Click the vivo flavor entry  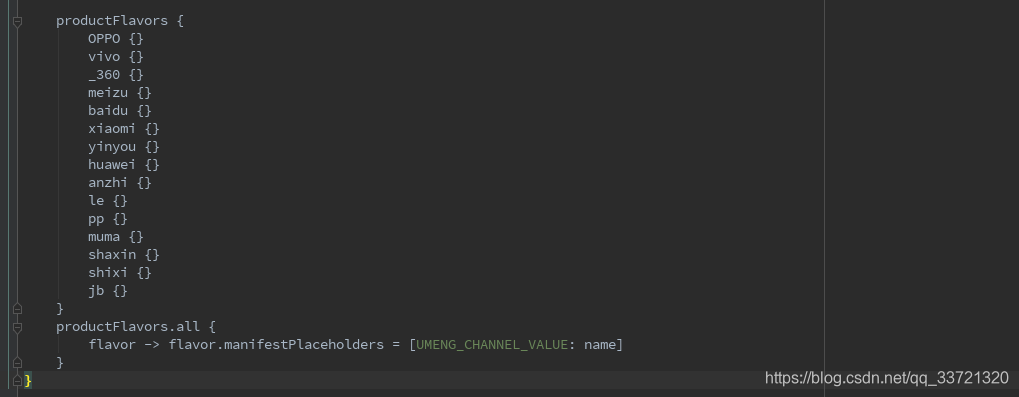pyautogui.click(x=116, y=57)
